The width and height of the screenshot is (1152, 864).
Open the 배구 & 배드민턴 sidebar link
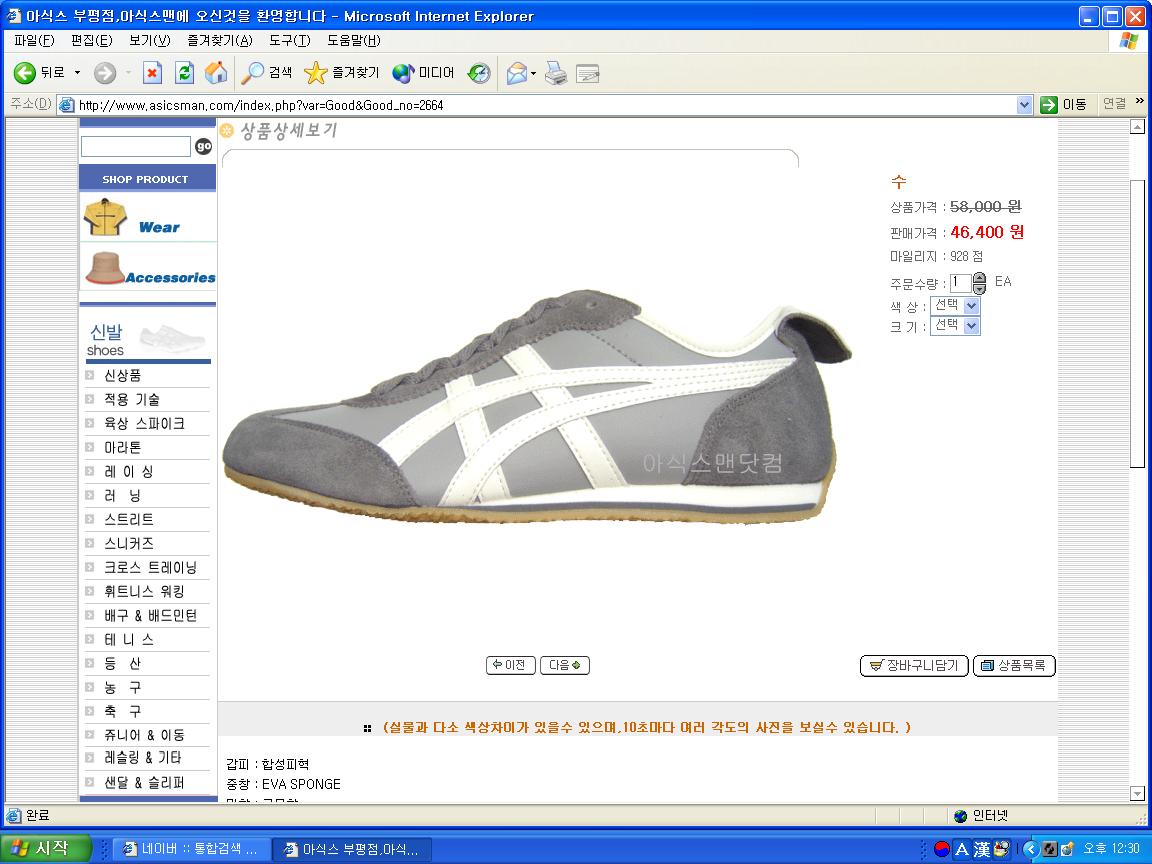click(150, 616)
